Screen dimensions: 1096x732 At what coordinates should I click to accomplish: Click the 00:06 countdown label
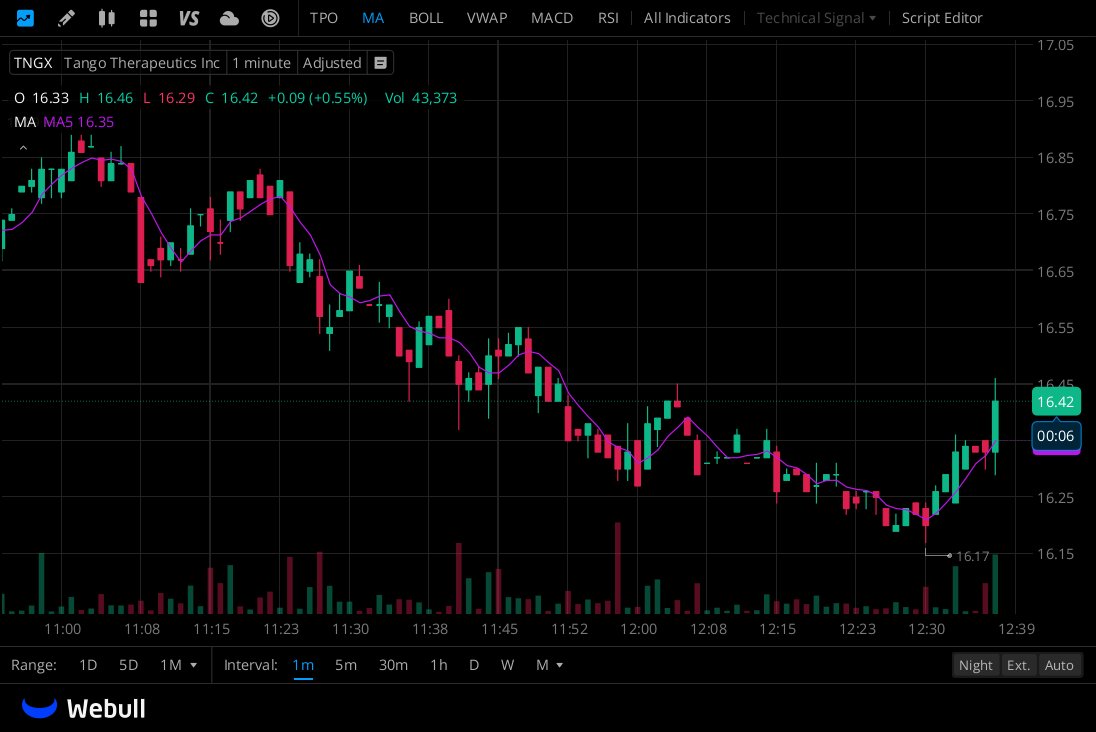tap(1055, 436)
